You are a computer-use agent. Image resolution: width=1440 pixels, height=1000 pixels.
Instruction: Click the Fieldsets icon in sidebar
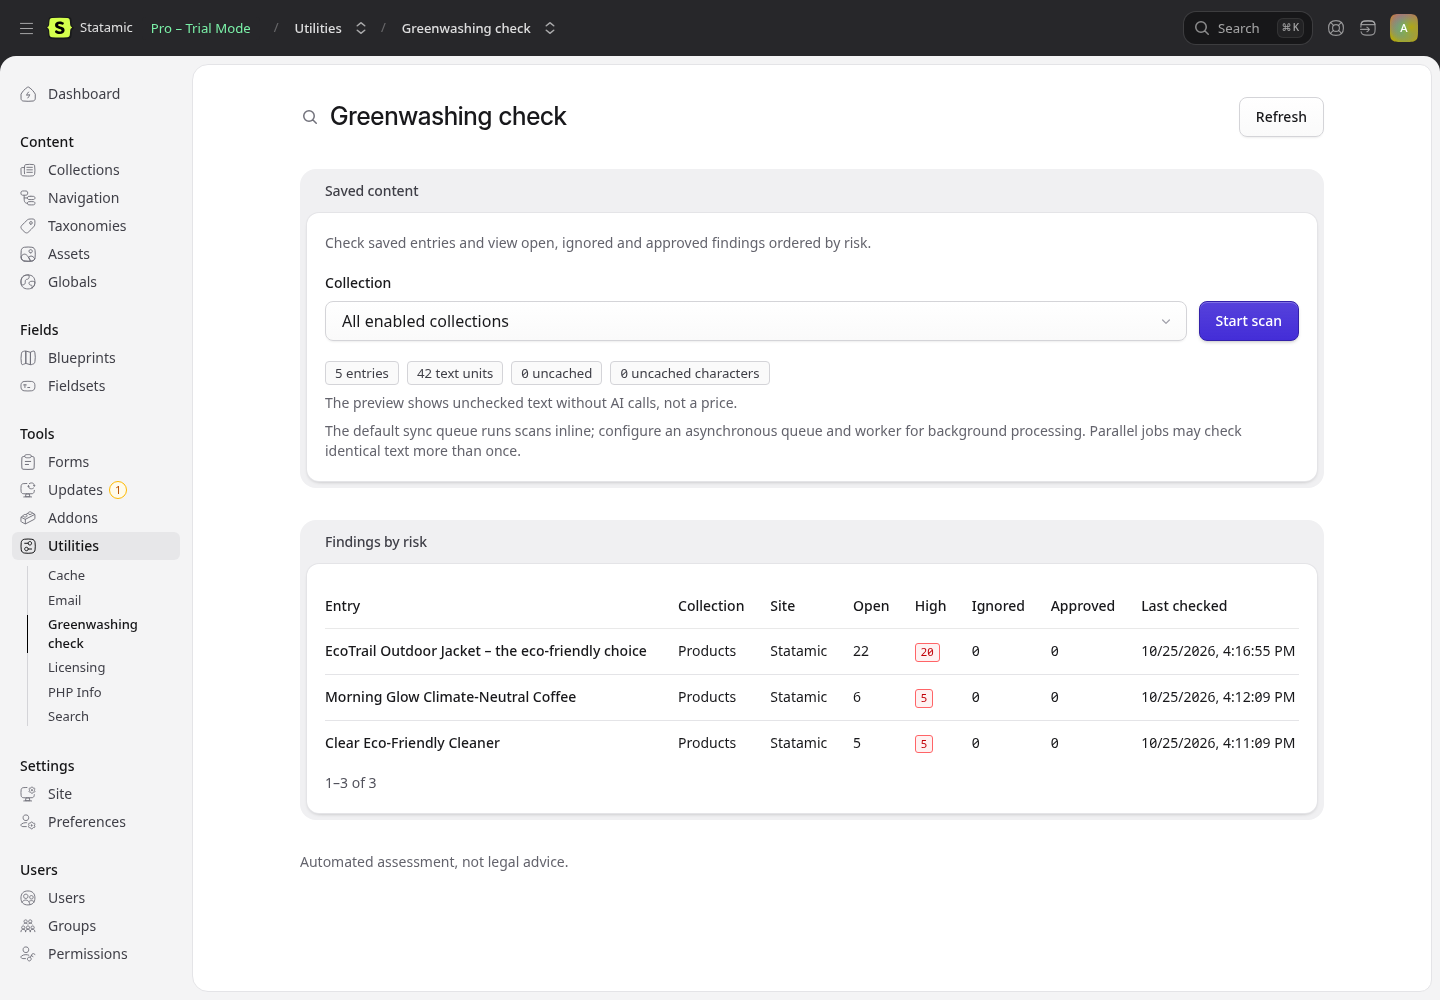coord(28,386)
